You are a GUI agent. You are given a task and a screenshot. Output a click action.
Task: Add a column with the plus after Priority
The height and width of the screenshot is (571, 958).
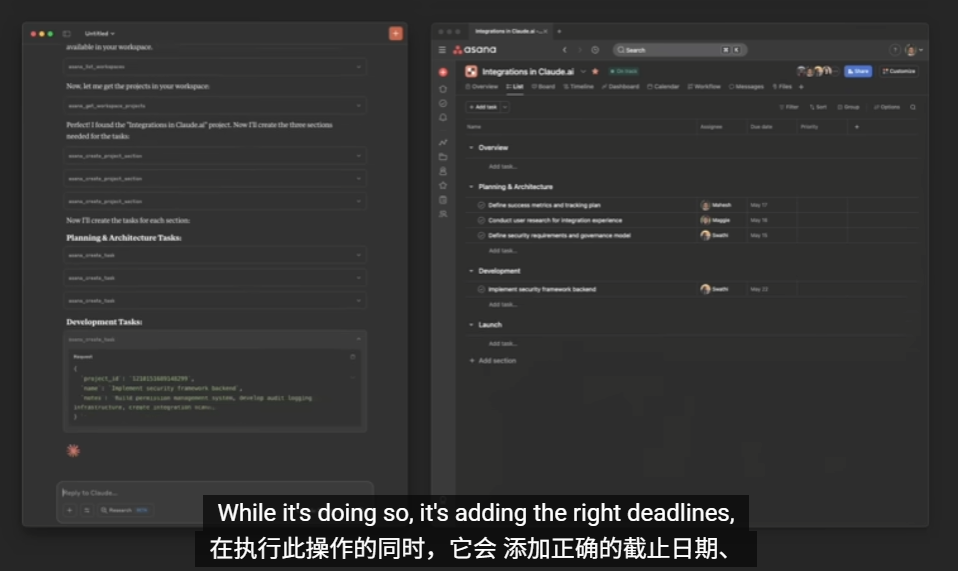(x=857, y=127)
